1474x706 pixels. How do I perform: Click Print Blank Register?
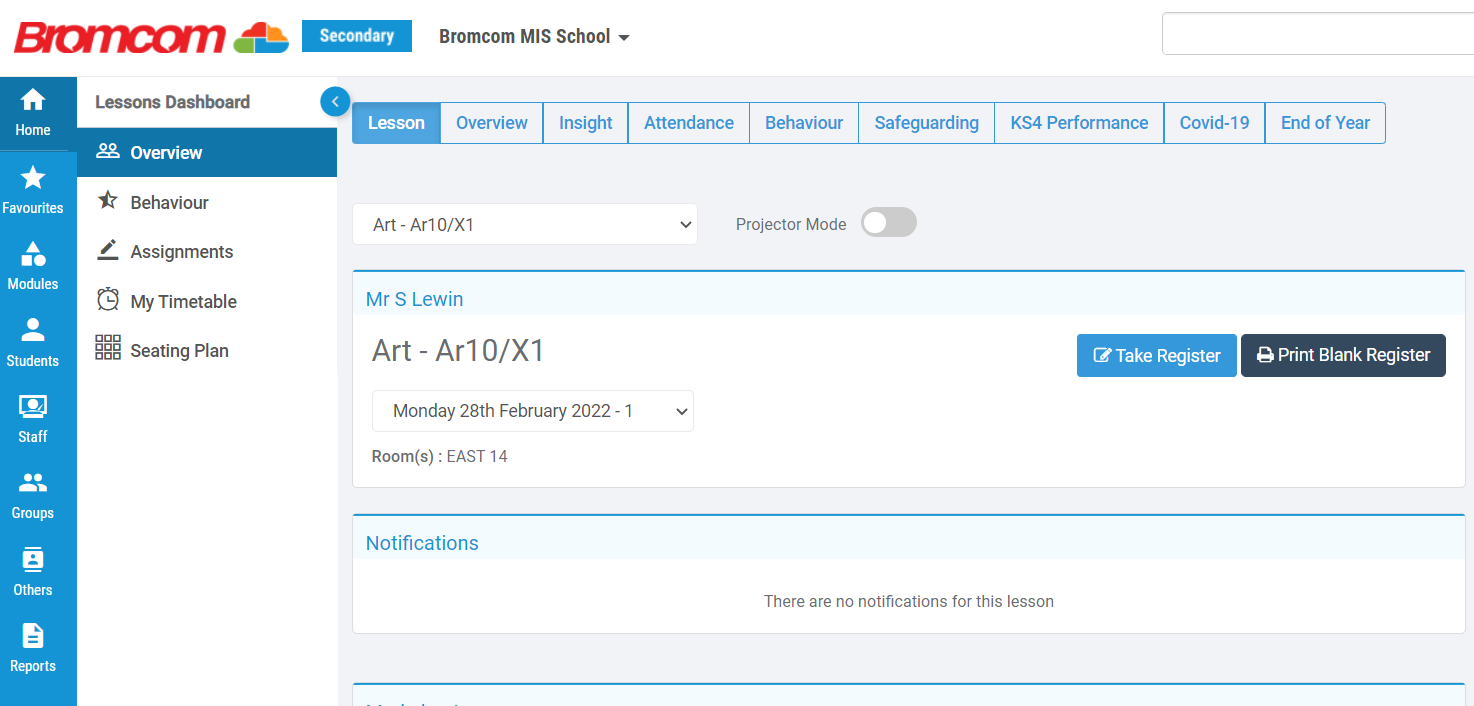coord(1343,355)
